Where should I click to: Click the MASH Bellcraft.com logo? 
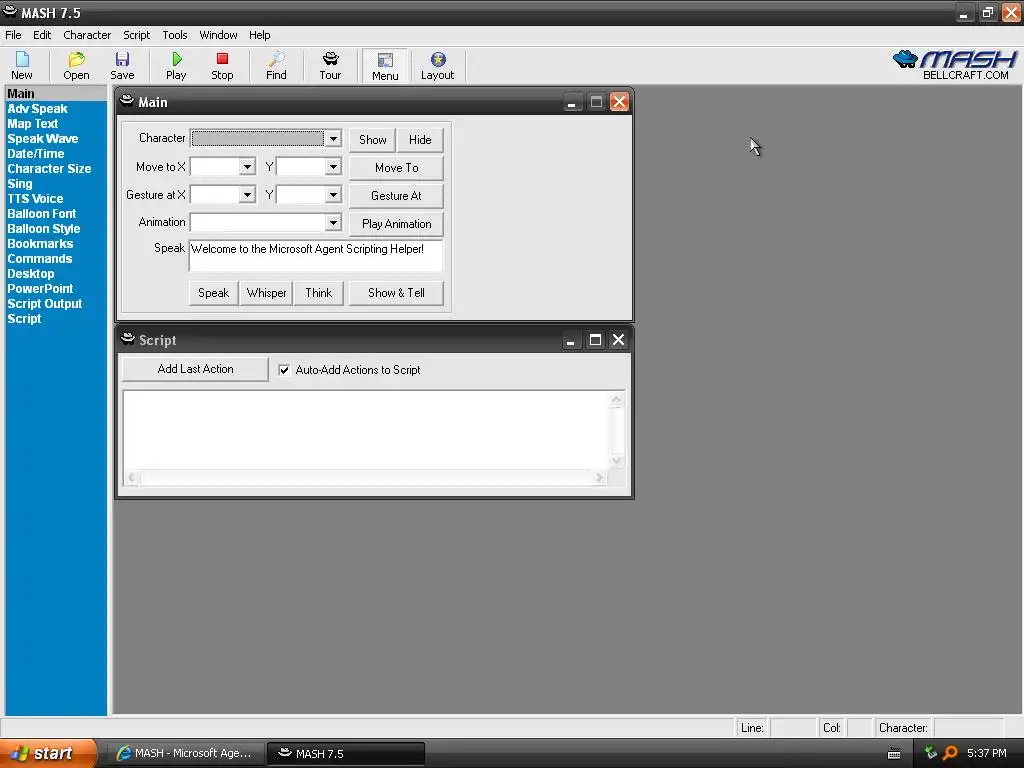954,65
